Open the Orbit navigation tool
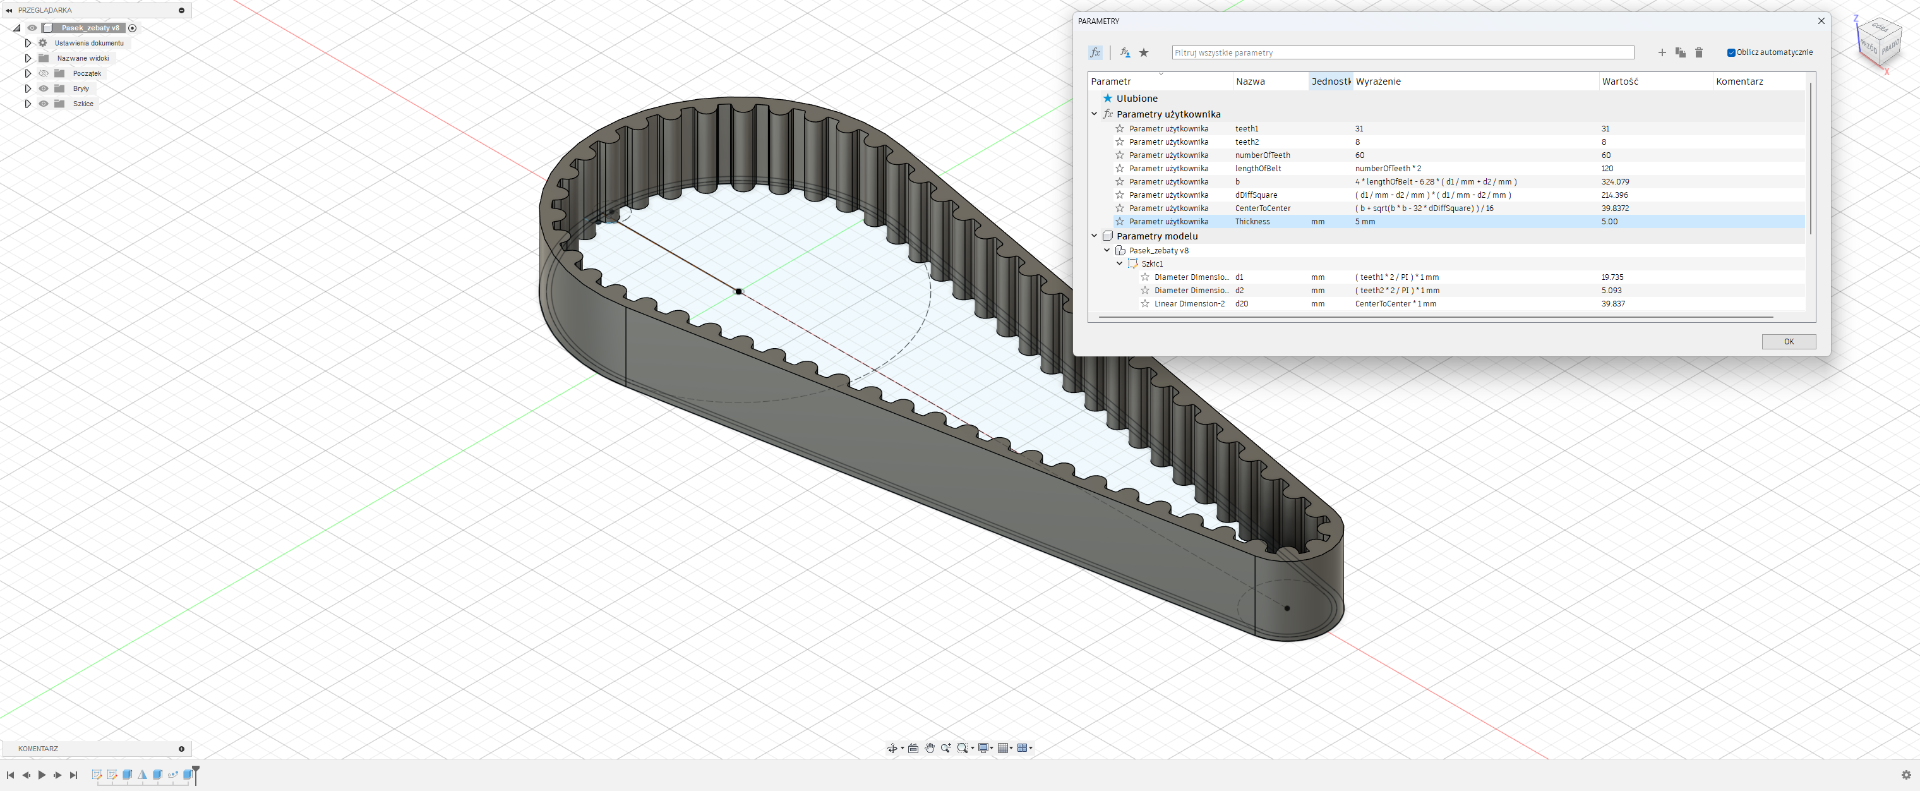Screen dimensions: 1920x791 pos(892,748)
